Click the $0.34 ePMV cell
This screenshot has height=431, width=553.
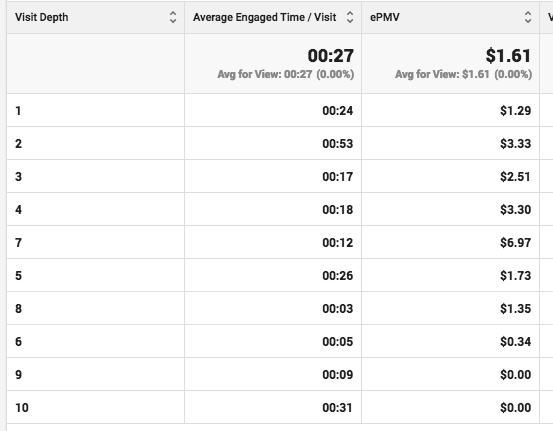(x=450, y=341)
